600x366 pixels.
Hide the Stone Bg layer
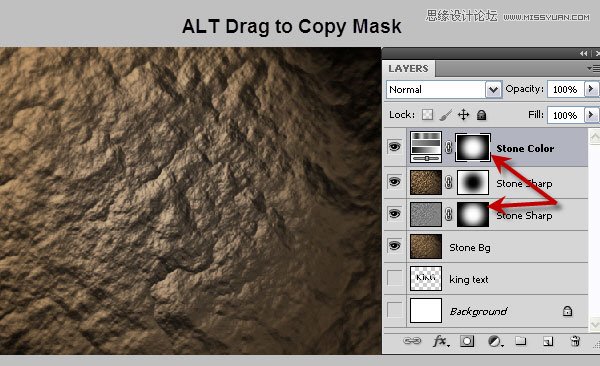point(395,246)
